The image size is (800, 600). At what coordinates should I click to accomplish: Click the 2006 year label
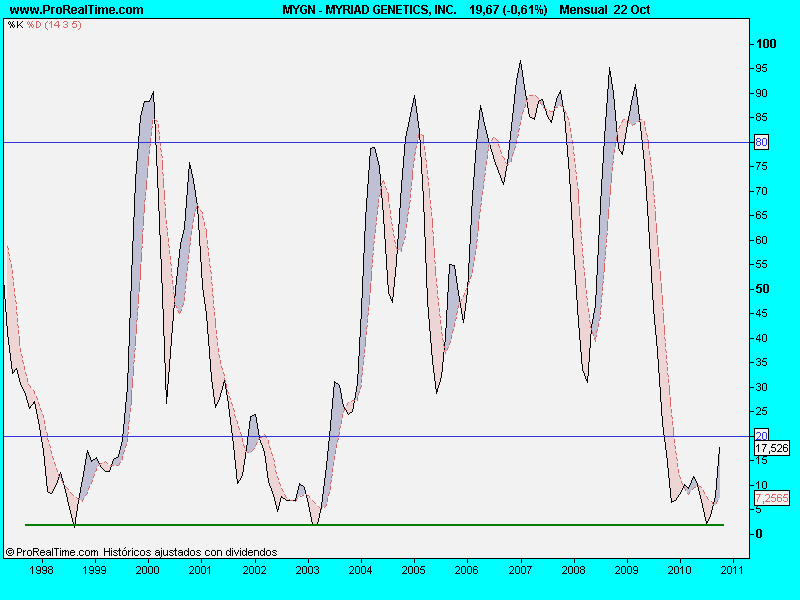click(x=466, y=570)
